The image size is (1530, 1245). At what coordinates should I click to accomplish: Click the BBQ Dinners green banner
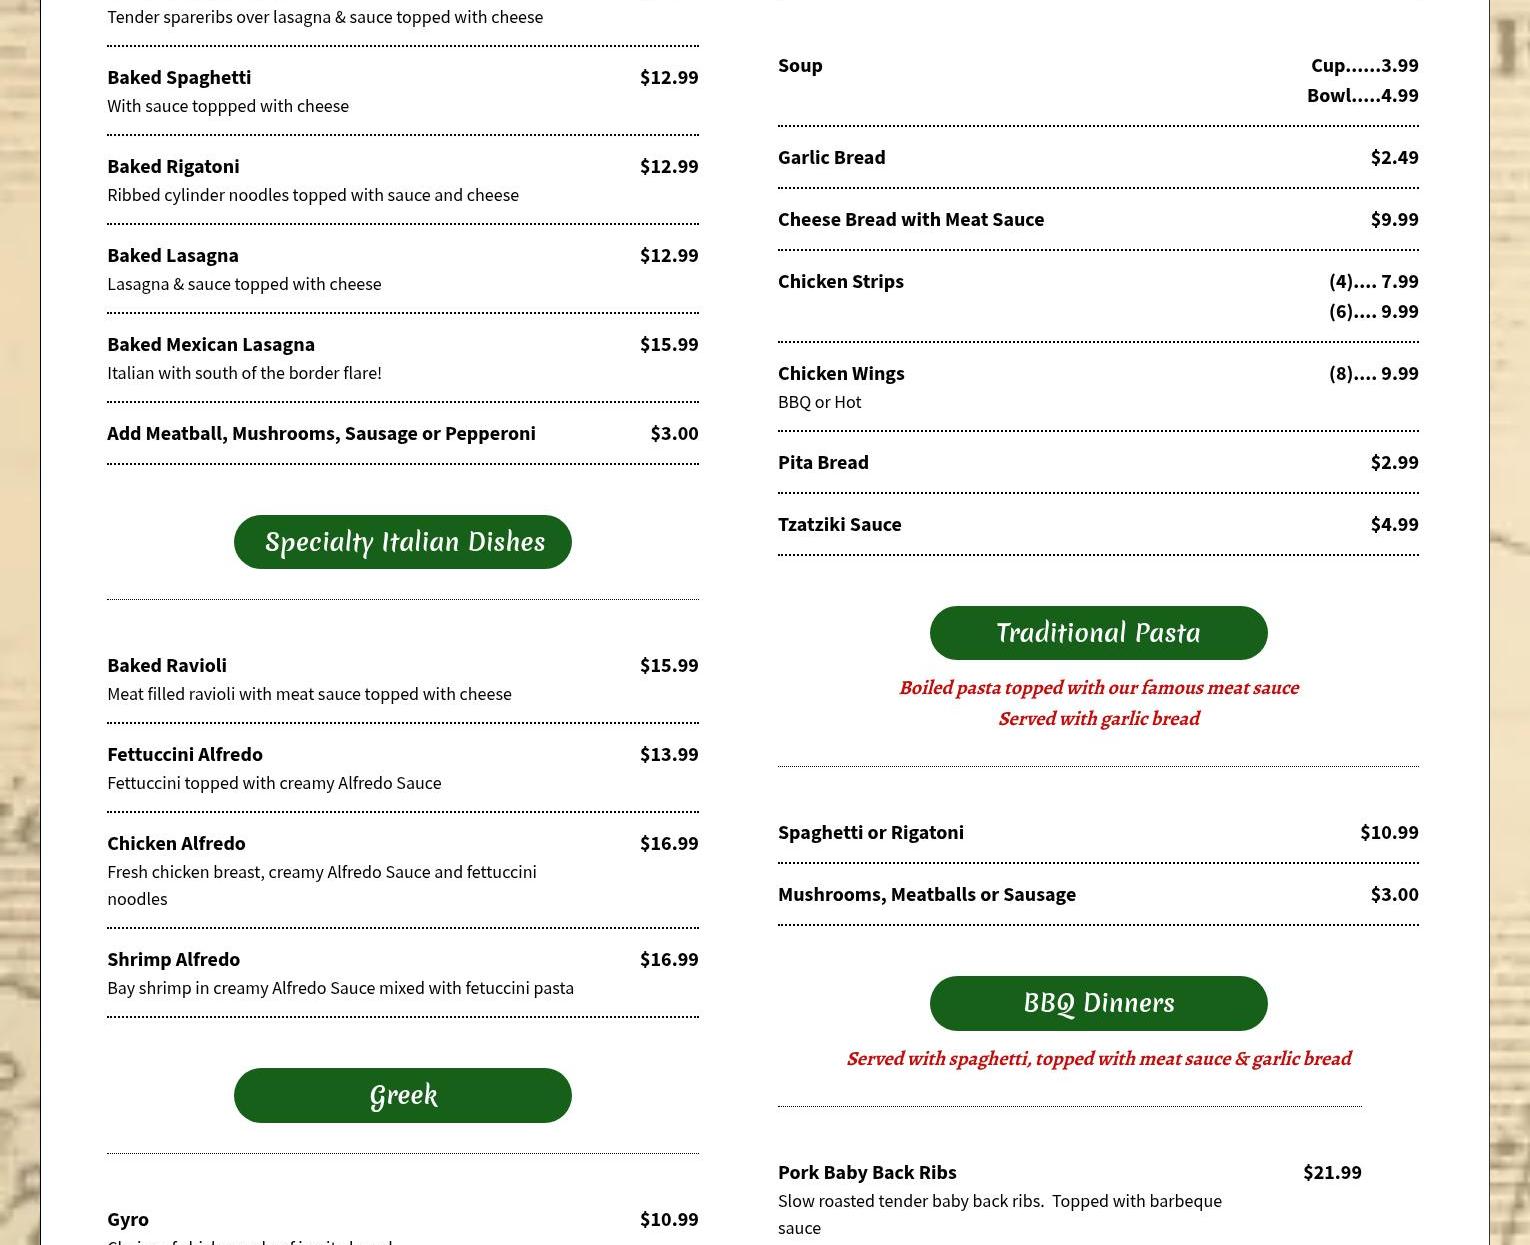(1098, 1003)
